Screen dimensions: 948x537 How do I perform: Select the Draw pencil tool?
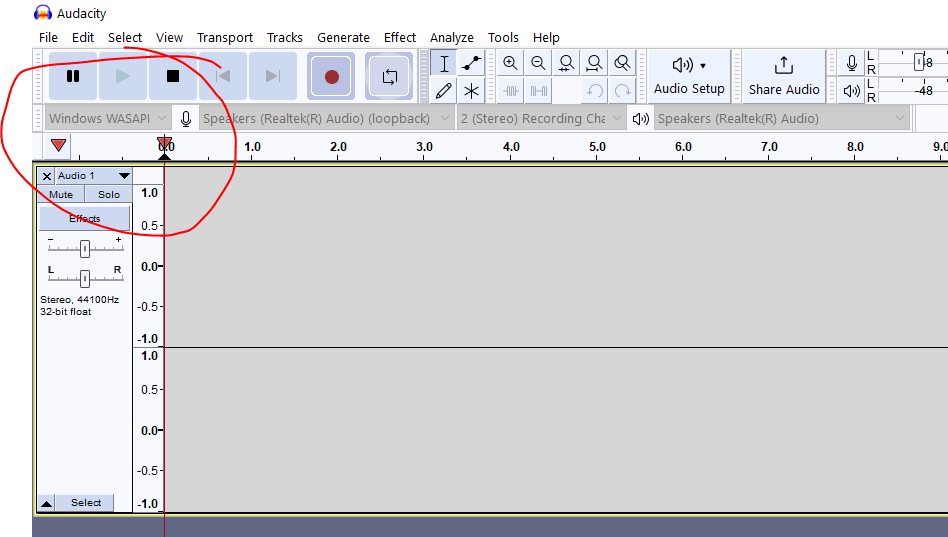[x=444, y=91]
